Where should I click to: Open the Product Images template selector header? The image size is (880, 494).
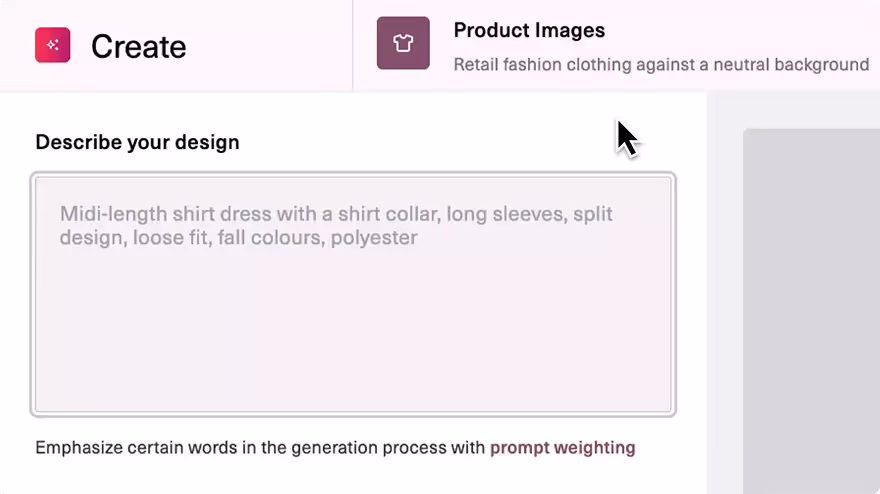click(616, 45)
